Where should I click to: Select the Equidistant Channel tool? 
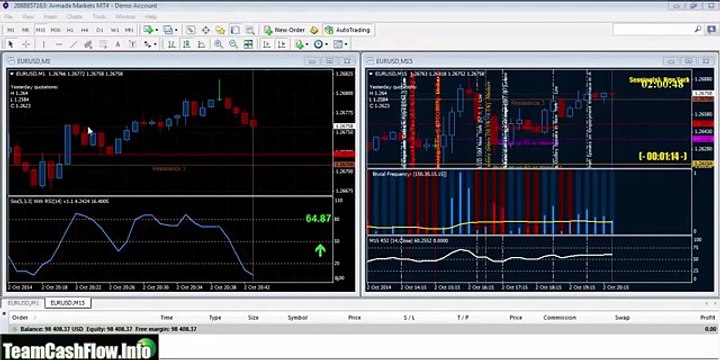point(89,45)
